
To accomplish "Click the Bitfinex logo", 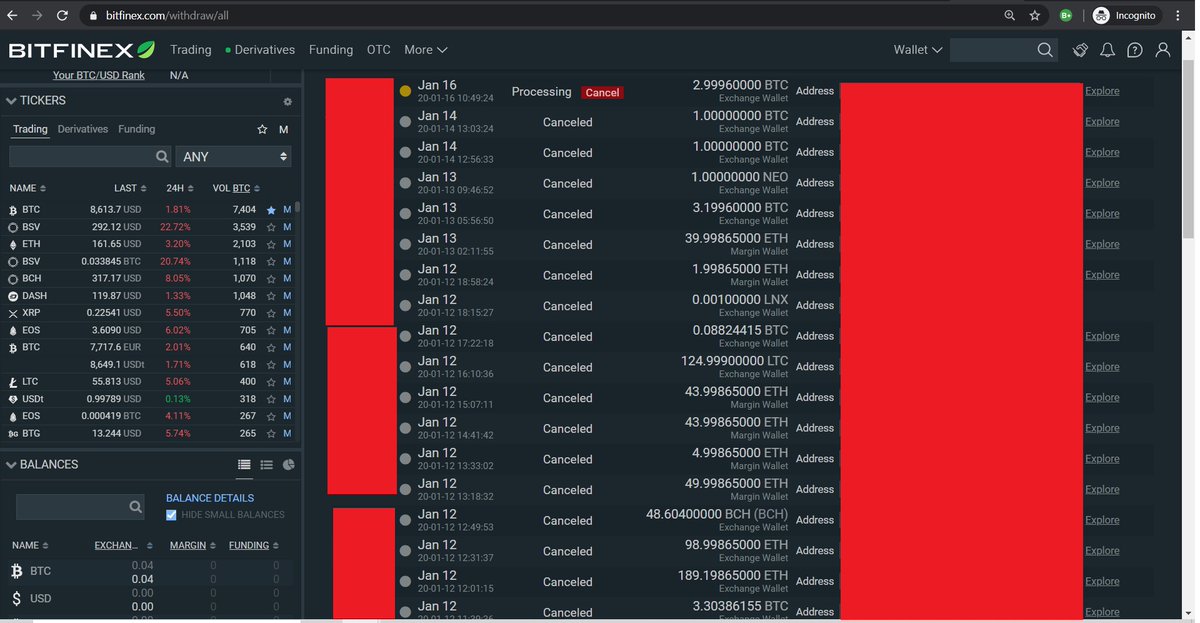I will 82,50.
